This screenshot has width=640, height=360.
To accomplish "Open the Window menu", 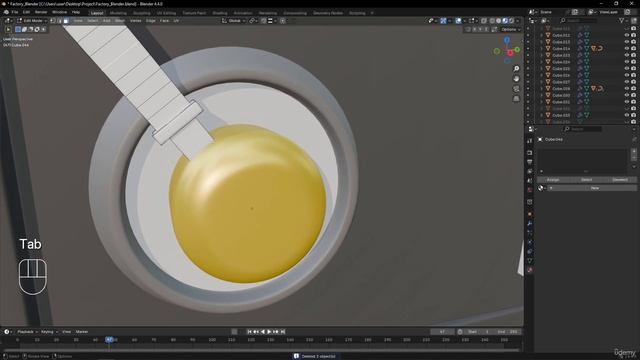I will click(x=59, y=12).
